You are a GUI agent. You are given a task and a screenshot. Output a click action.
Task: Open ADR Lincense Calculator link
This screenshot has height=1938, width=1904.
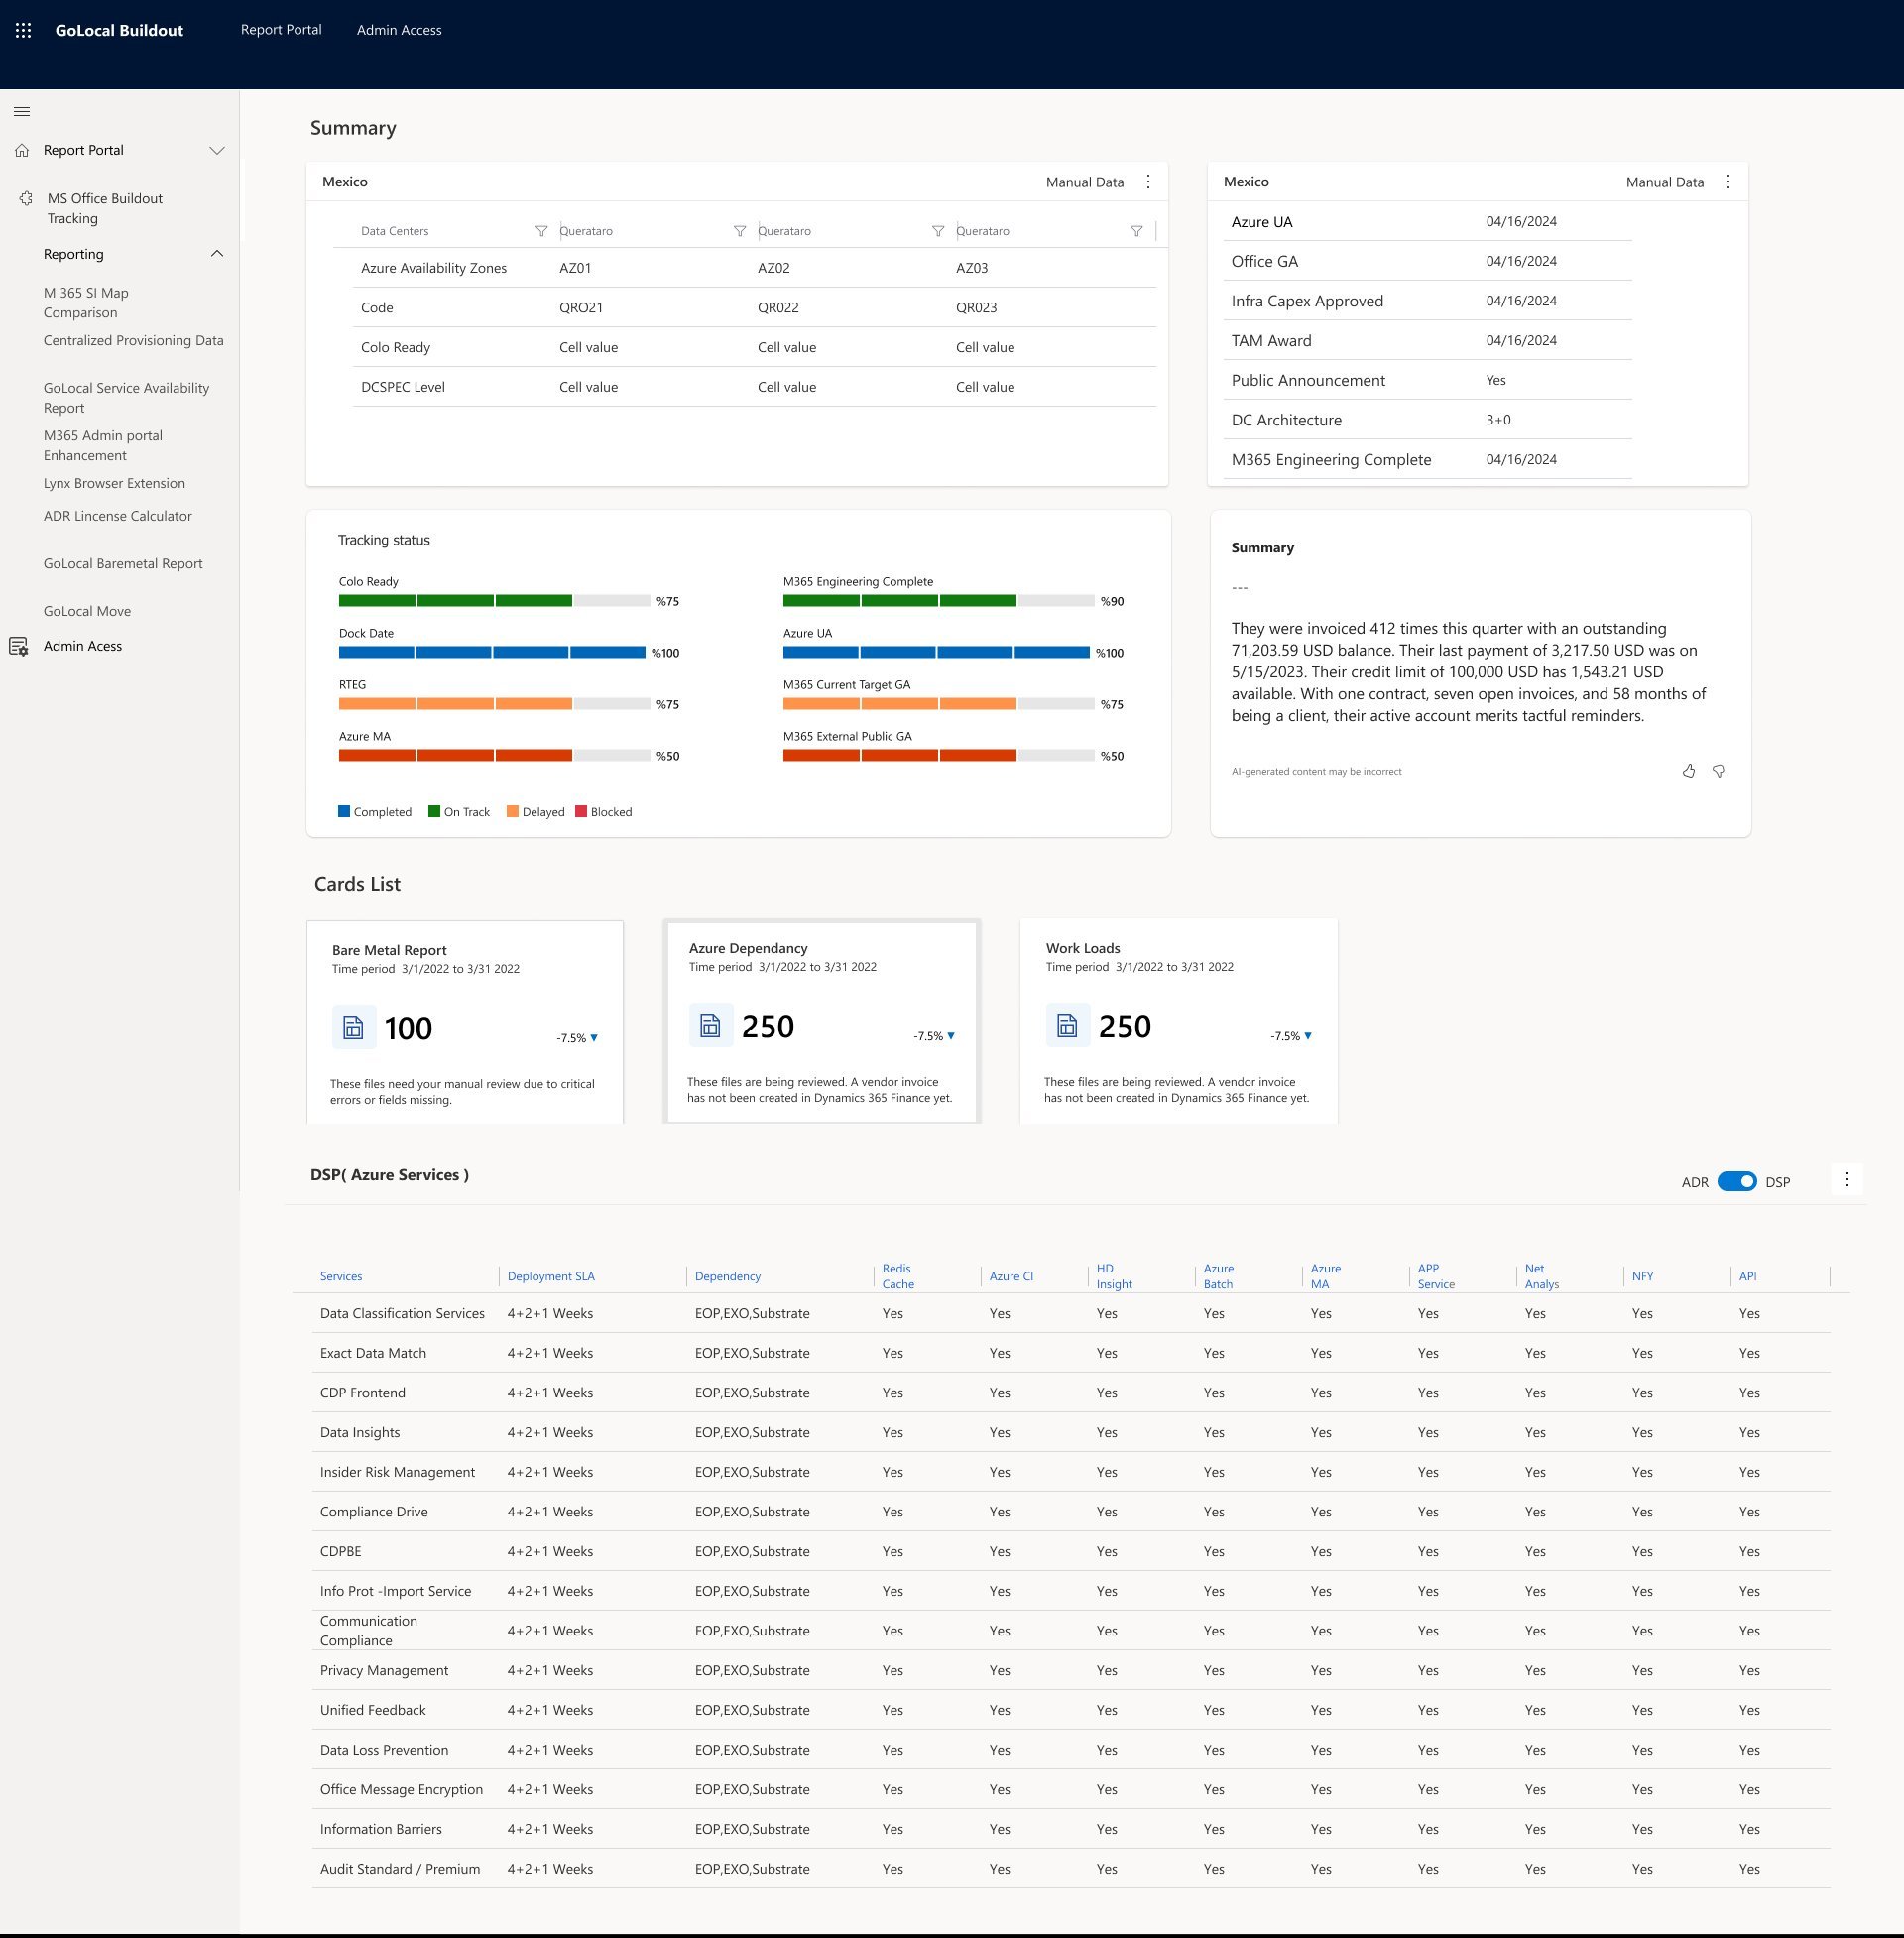[118, 516]
